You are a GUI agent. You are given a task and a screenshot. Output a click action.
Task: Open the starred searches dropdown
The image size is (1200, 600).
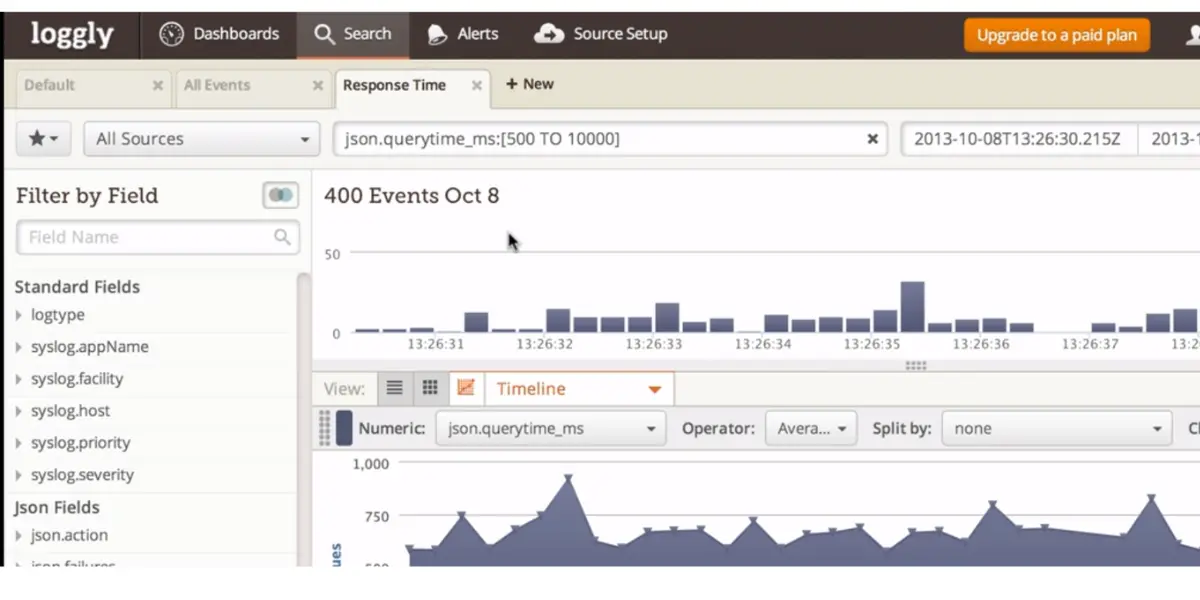click(43, 139)
